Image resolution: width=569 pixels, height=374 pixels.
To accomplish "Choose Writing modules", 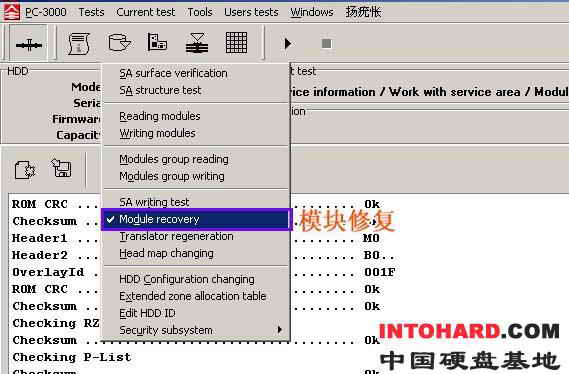I will coord(196,133).
